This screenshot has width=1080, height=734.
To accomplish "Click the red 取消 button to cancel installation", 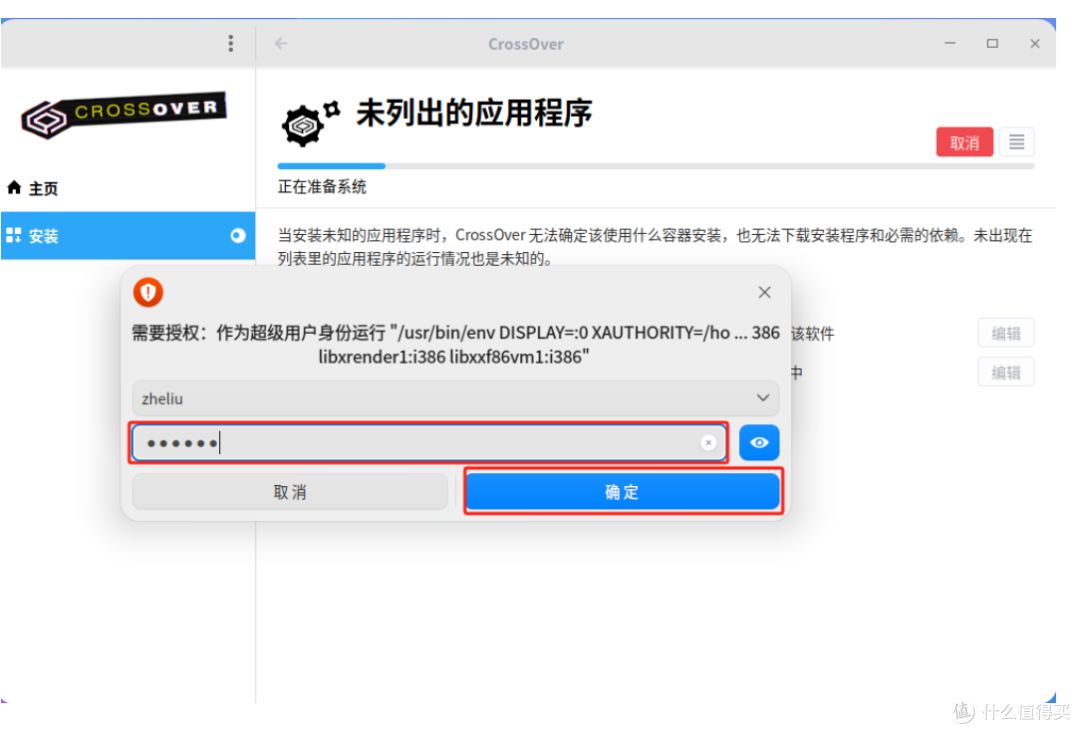I will pyautogui.click(x=964, y=141).
